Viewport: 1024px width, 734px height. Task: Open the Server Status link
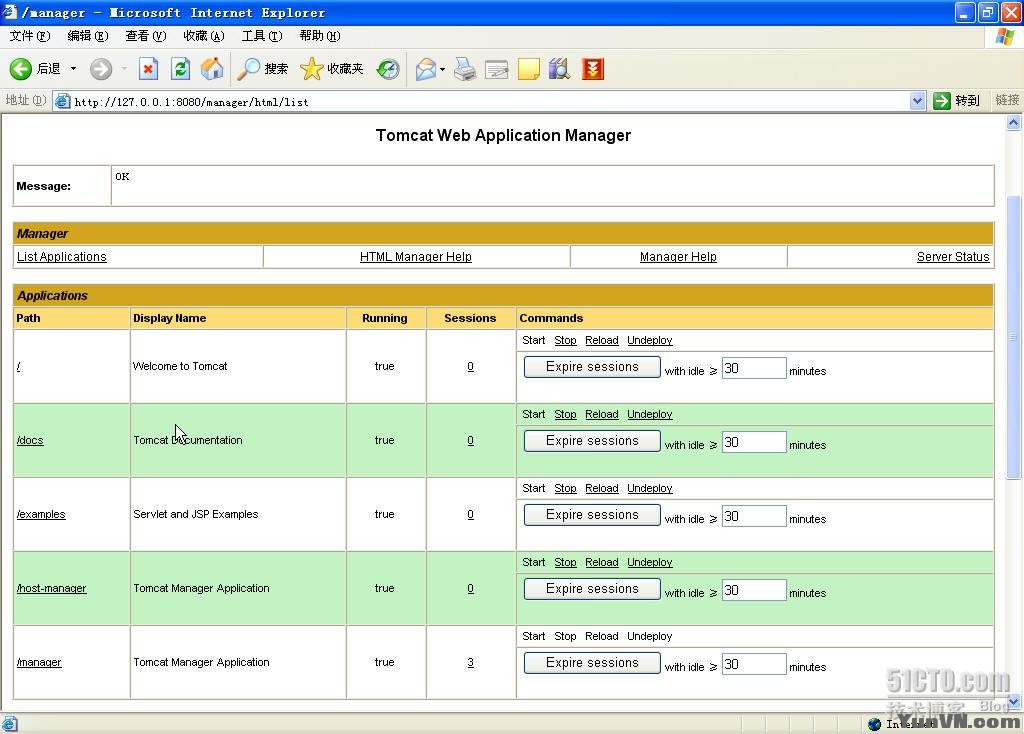(952, 257)
